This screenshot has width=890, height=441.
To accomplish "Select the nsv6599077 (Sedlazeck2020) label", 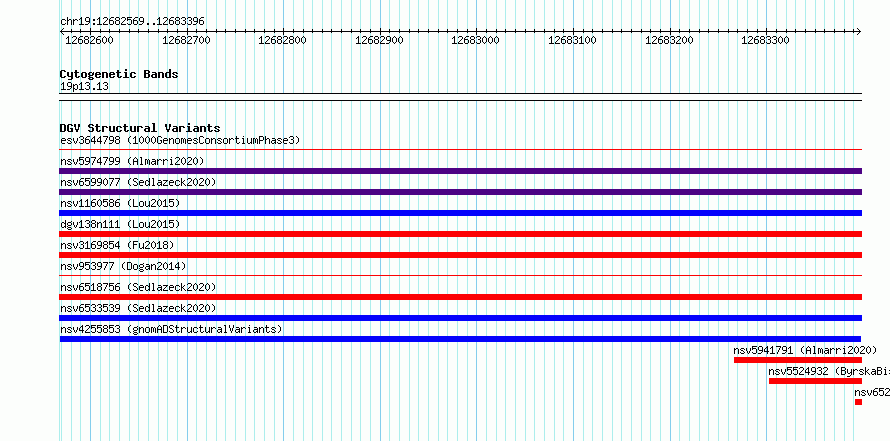I will pos(138,182).
